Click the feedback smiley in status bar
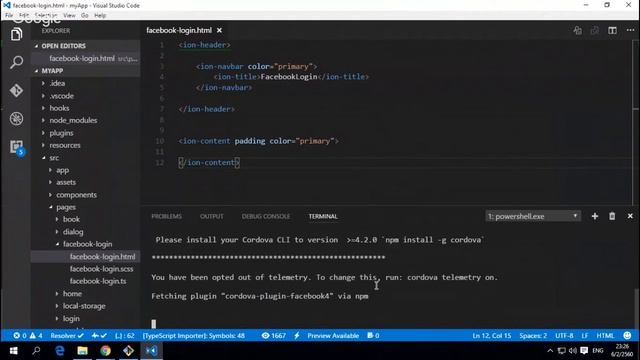 [627, 336]
